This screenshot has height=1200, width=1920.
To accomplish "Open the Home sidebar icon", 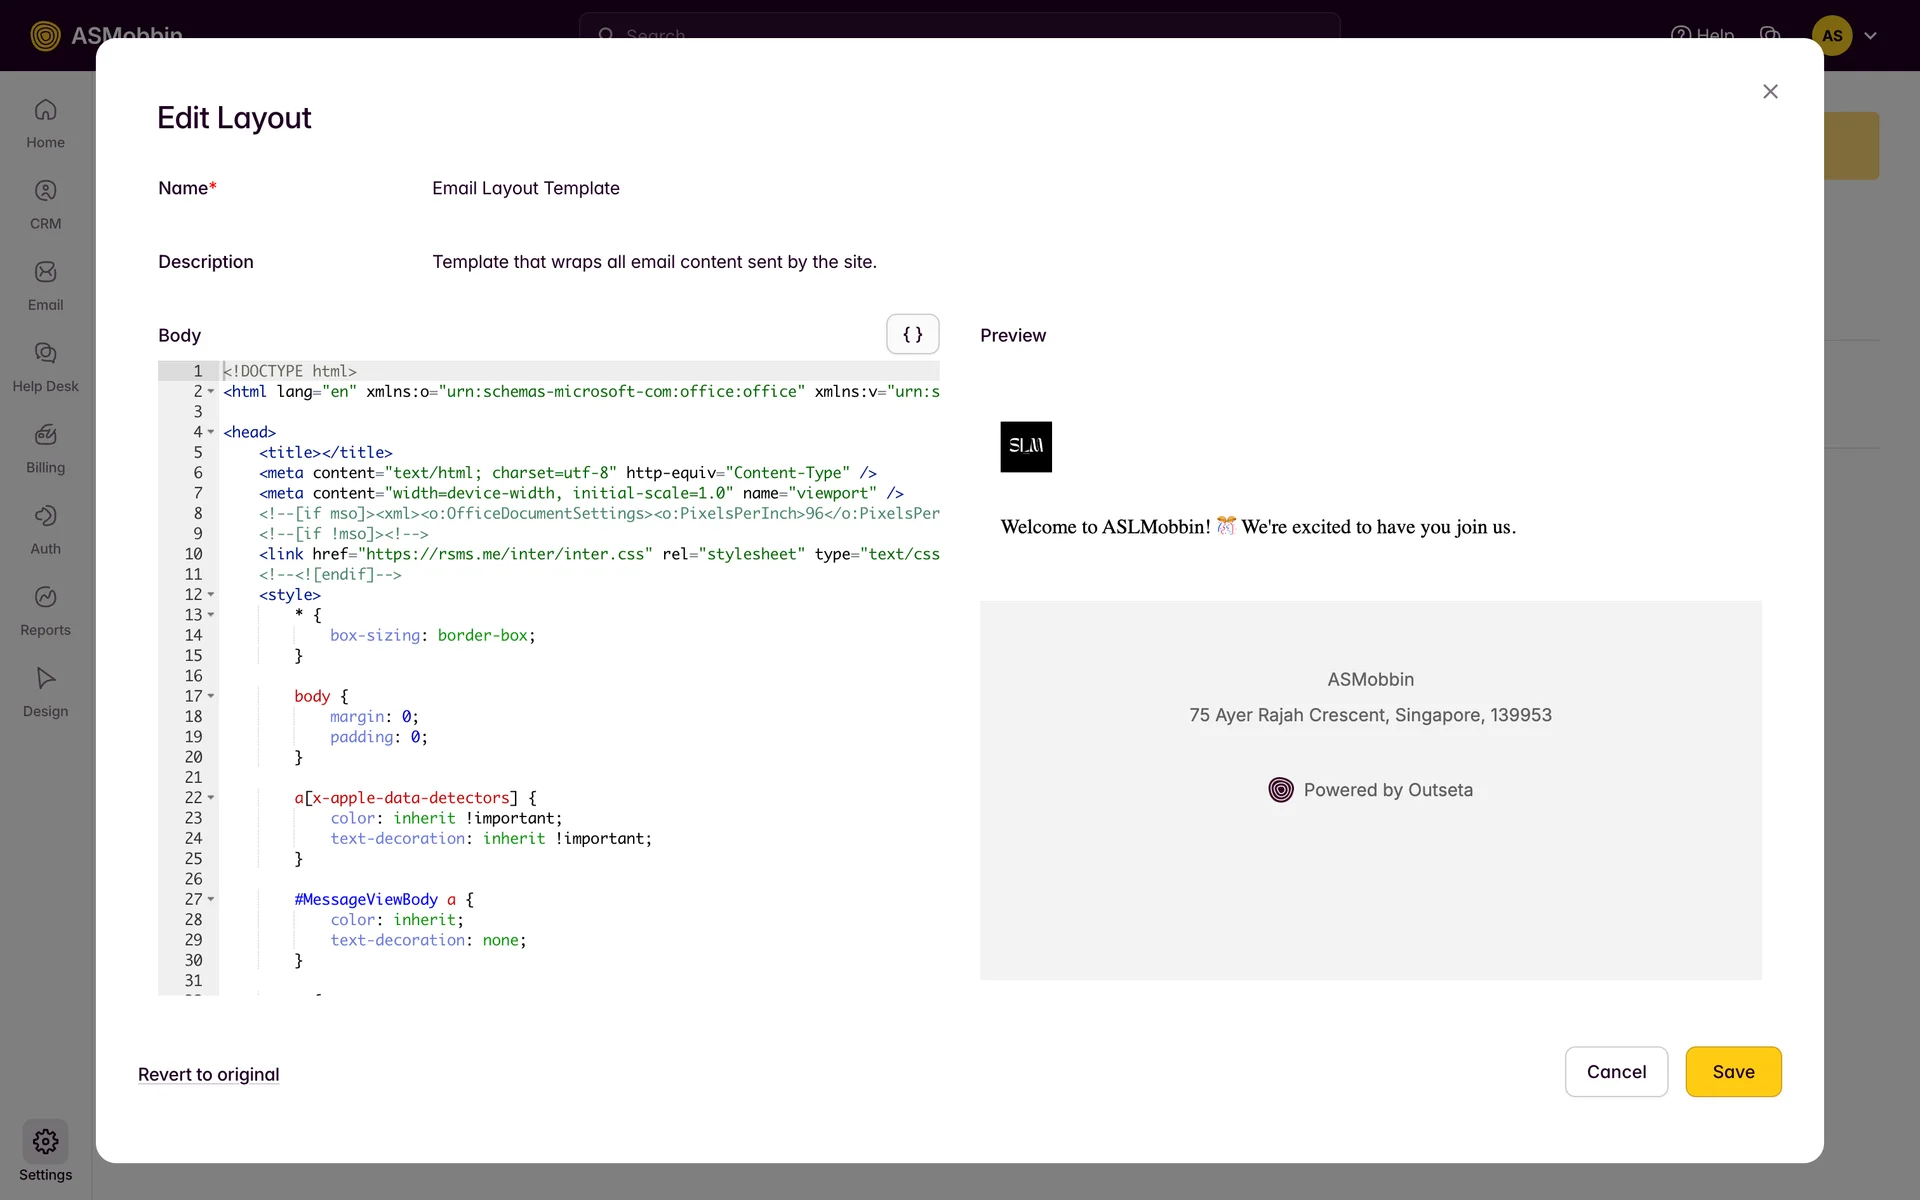I will click(x=45, y=110).
